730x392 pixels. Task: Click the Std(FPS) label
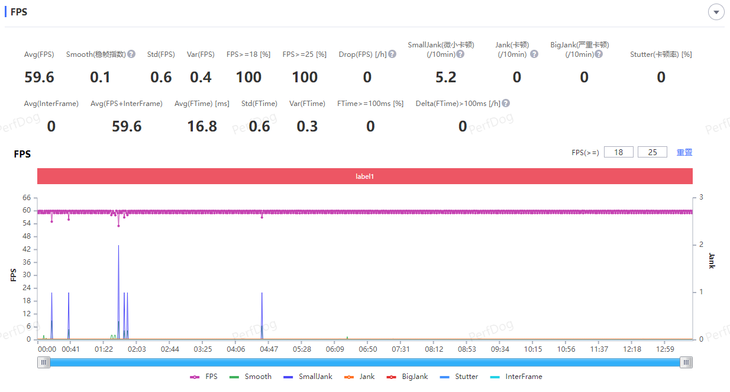(161, 54)
